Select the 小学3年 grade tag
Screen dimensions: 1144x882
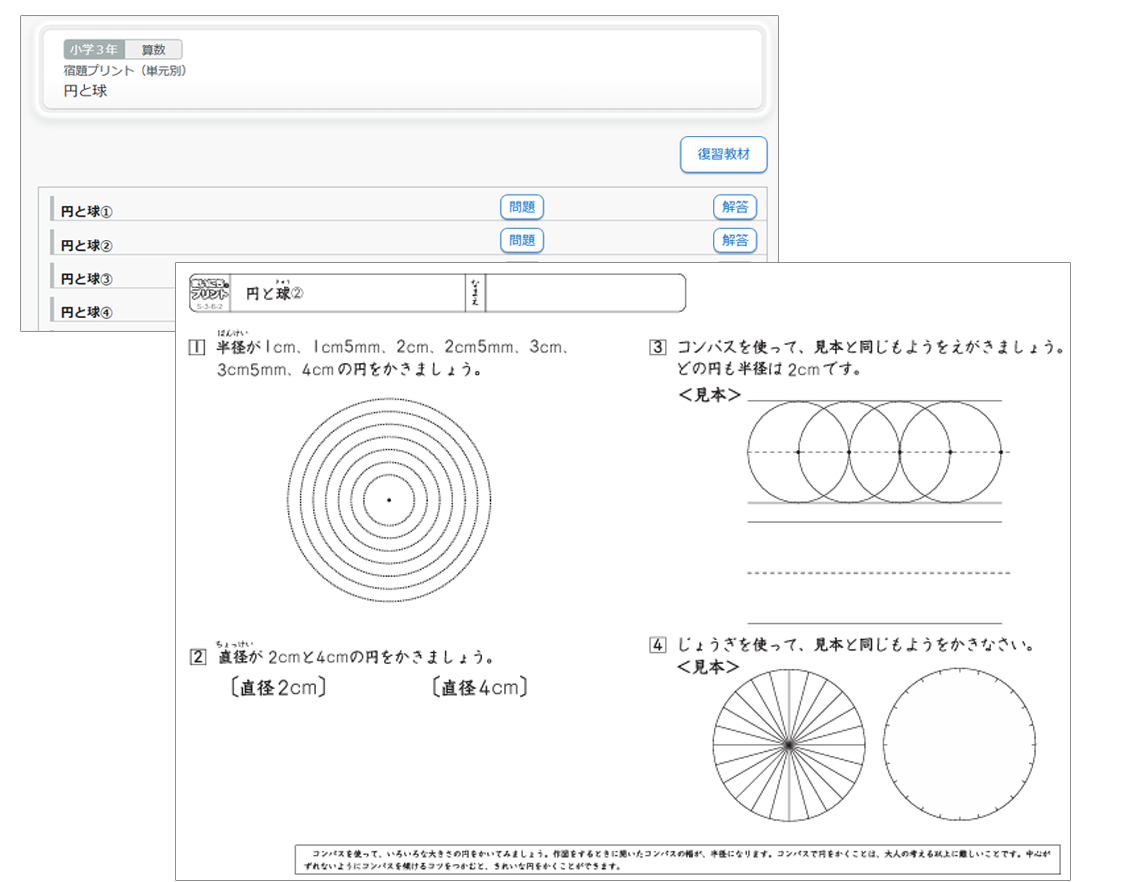pyautogui.click(x=95, y=50)
